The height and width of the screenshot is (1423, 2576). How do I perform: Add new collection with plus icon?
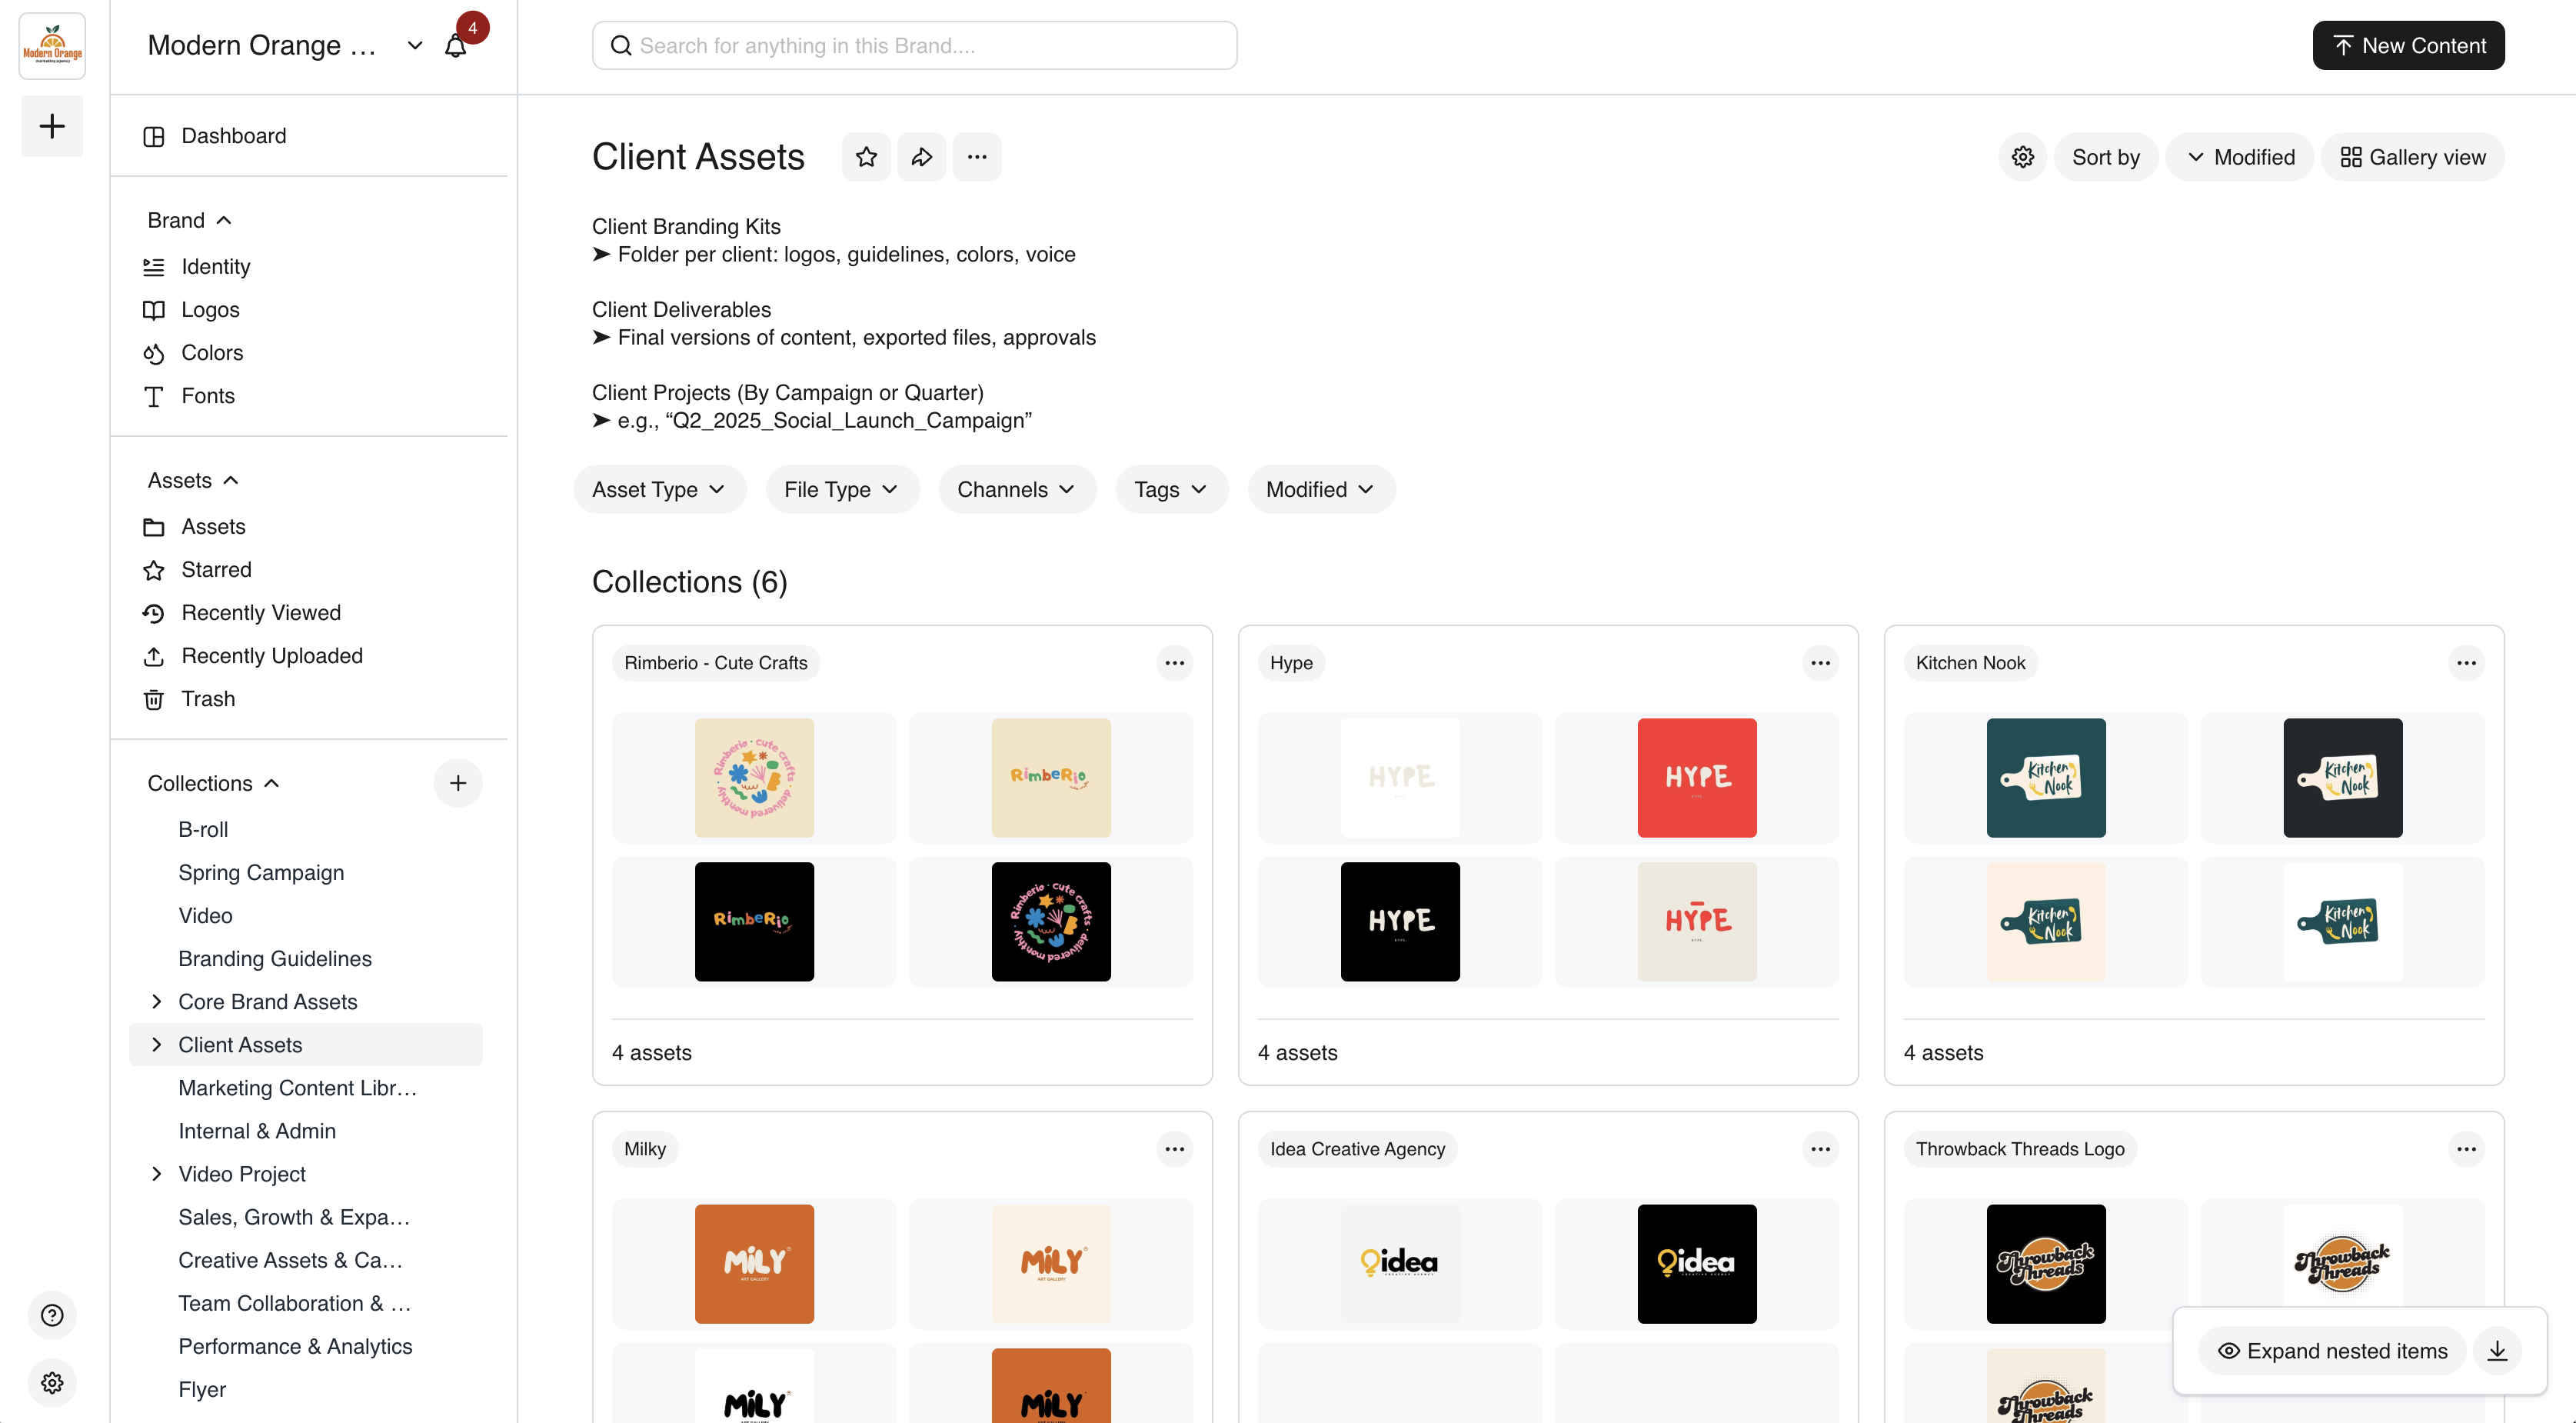pyautogui.click(x=458, y=783)
